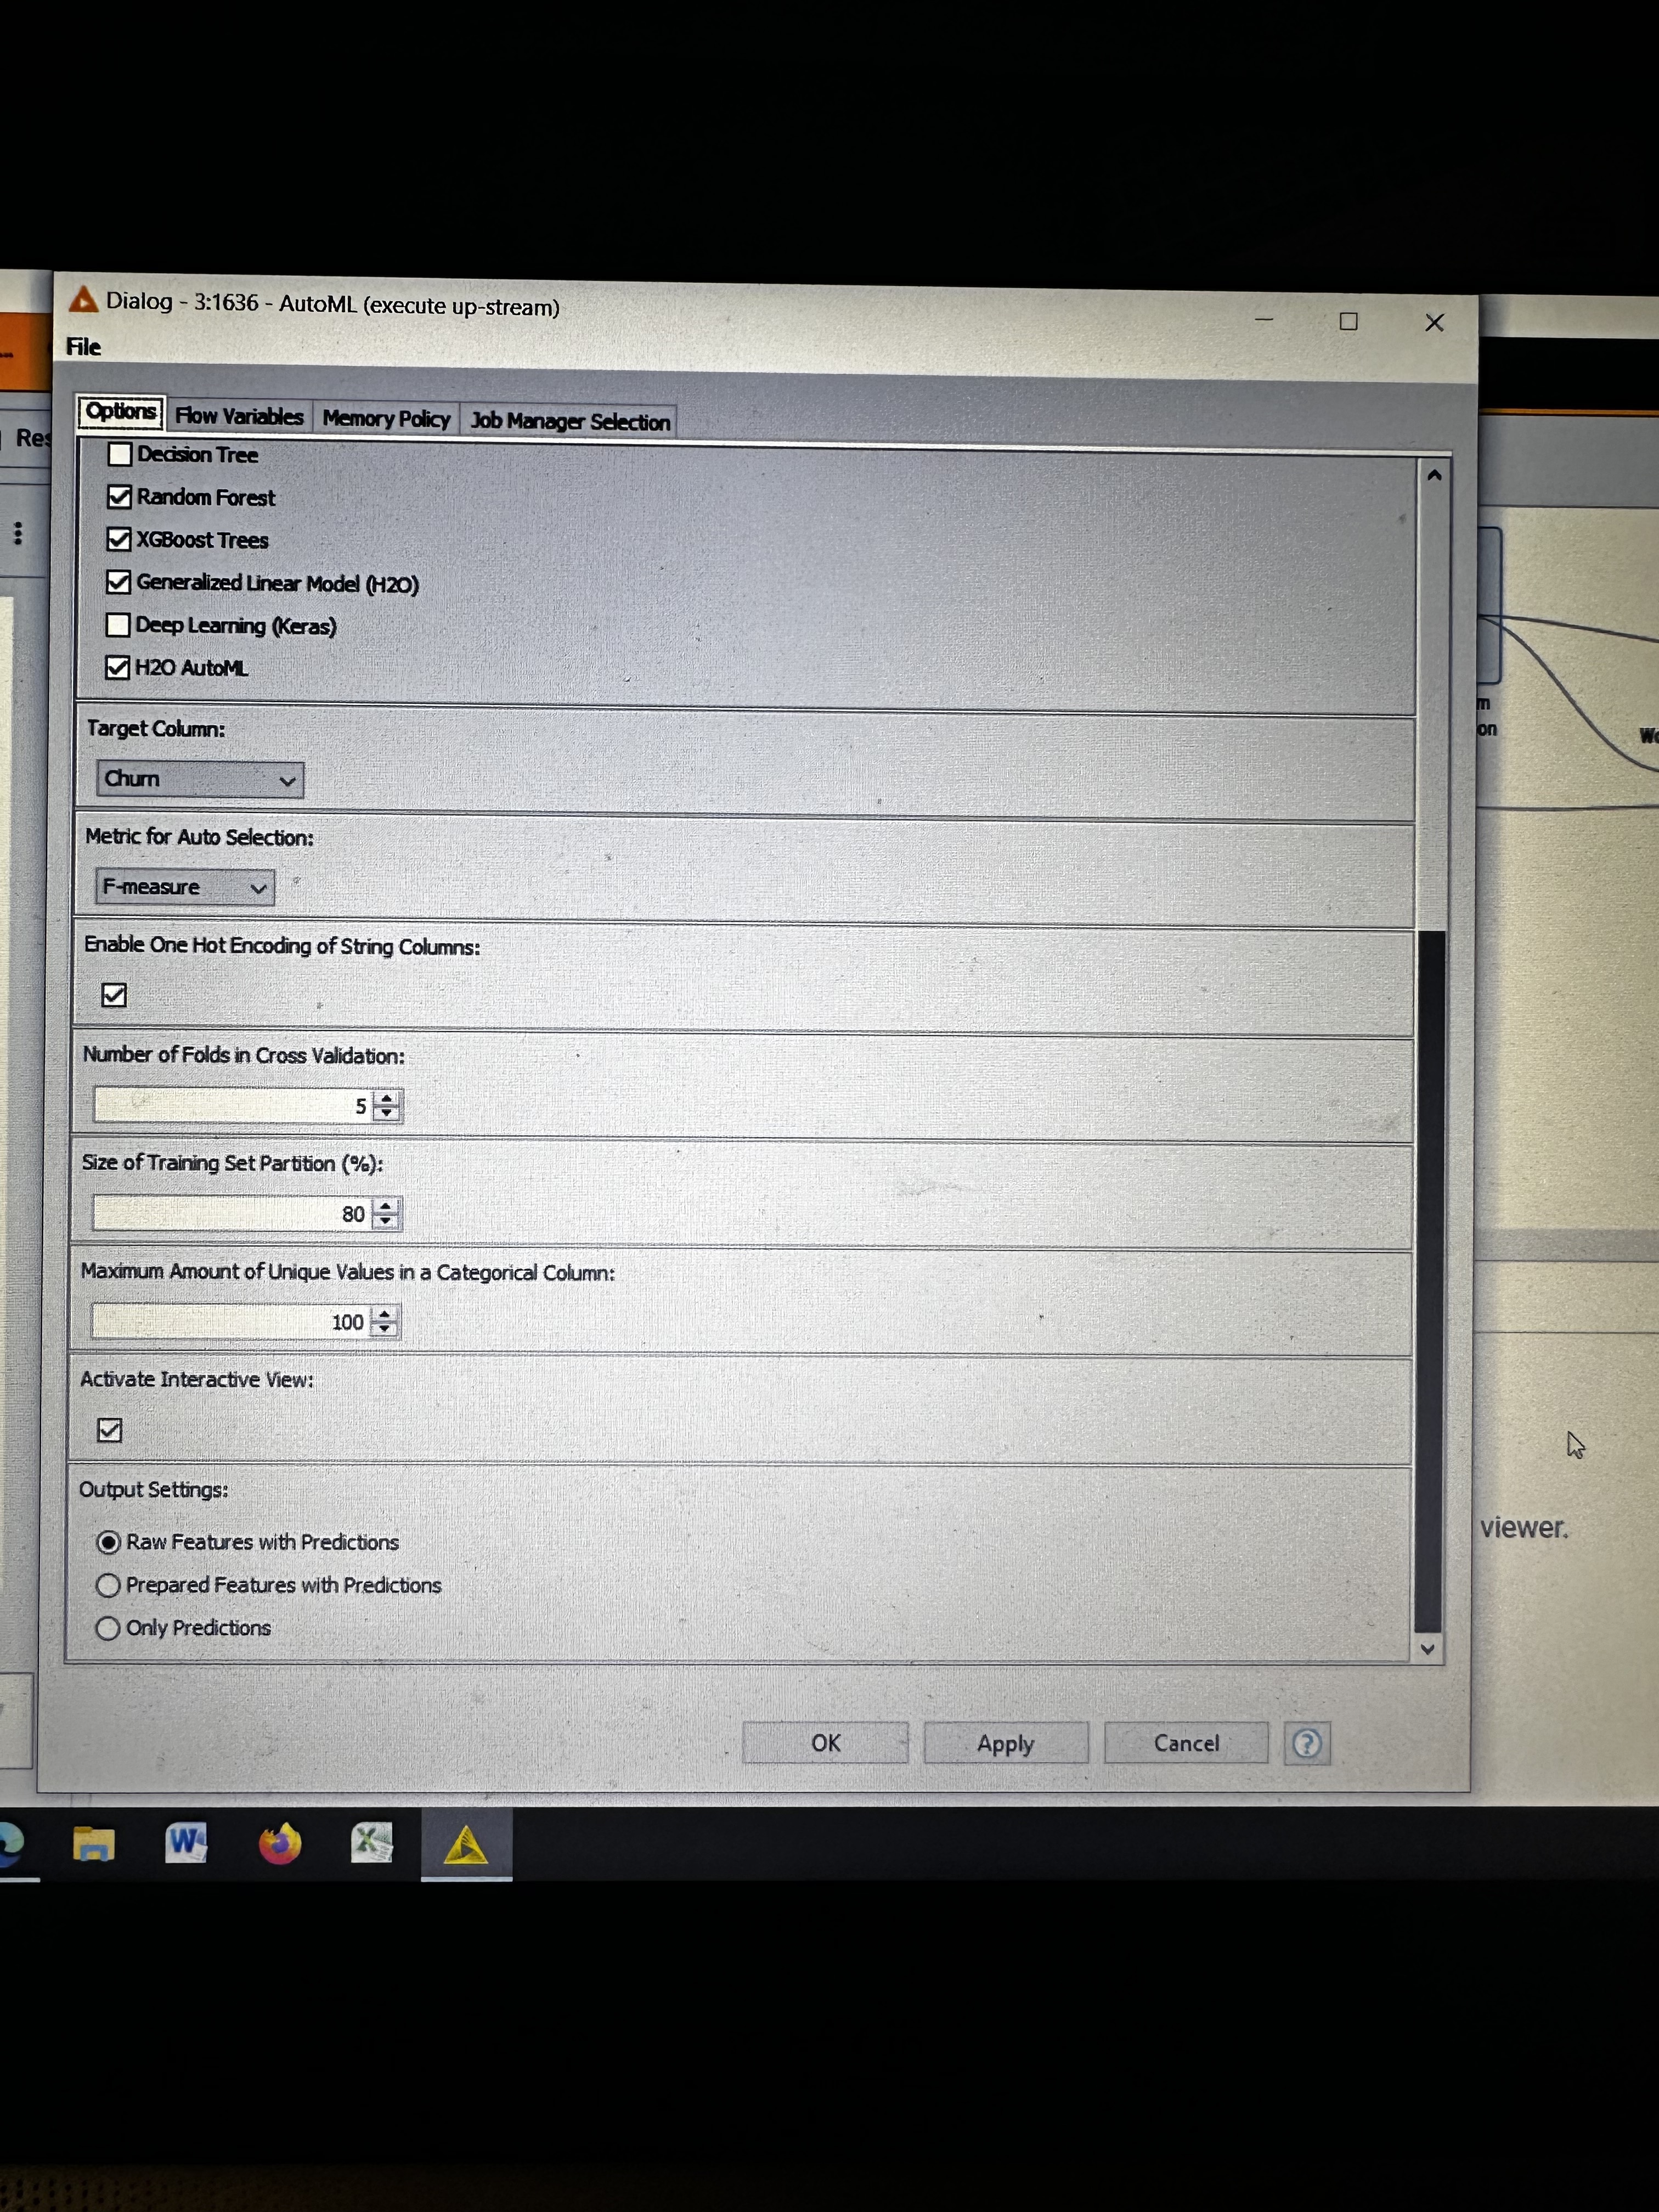
Task: Uncheck the Random Forest model
Action: click(x=119, y=496)
